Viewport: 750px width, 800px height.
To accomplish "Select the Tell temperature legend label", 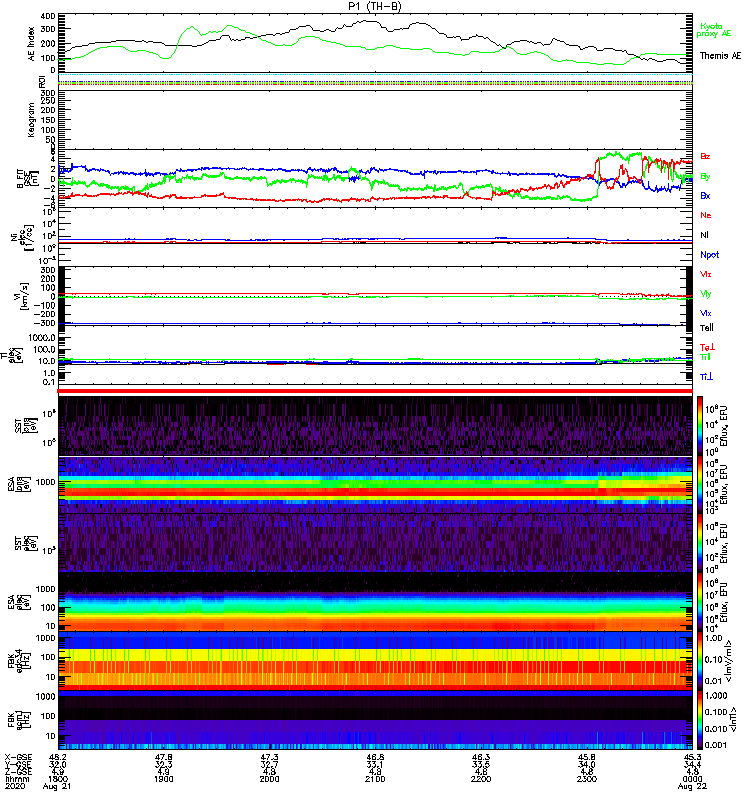I will (706, 327).
